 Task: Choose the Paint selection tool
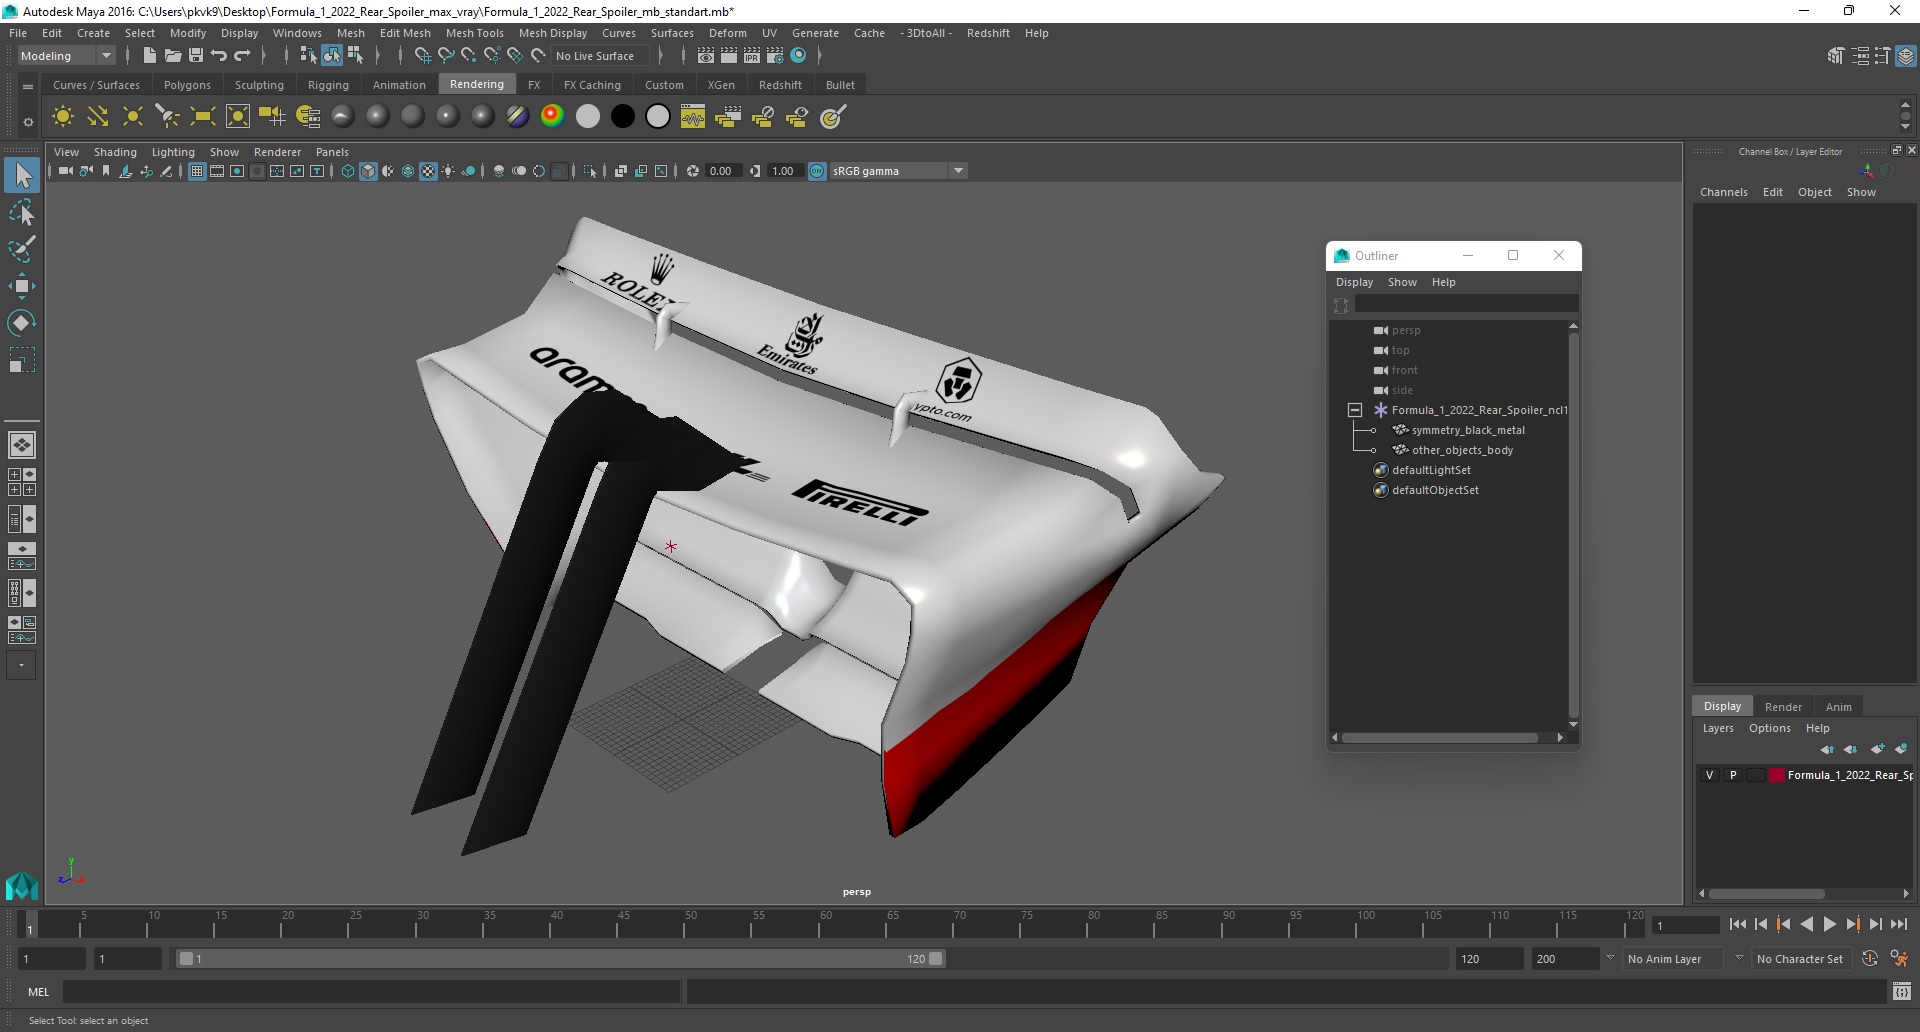[22, 249]
